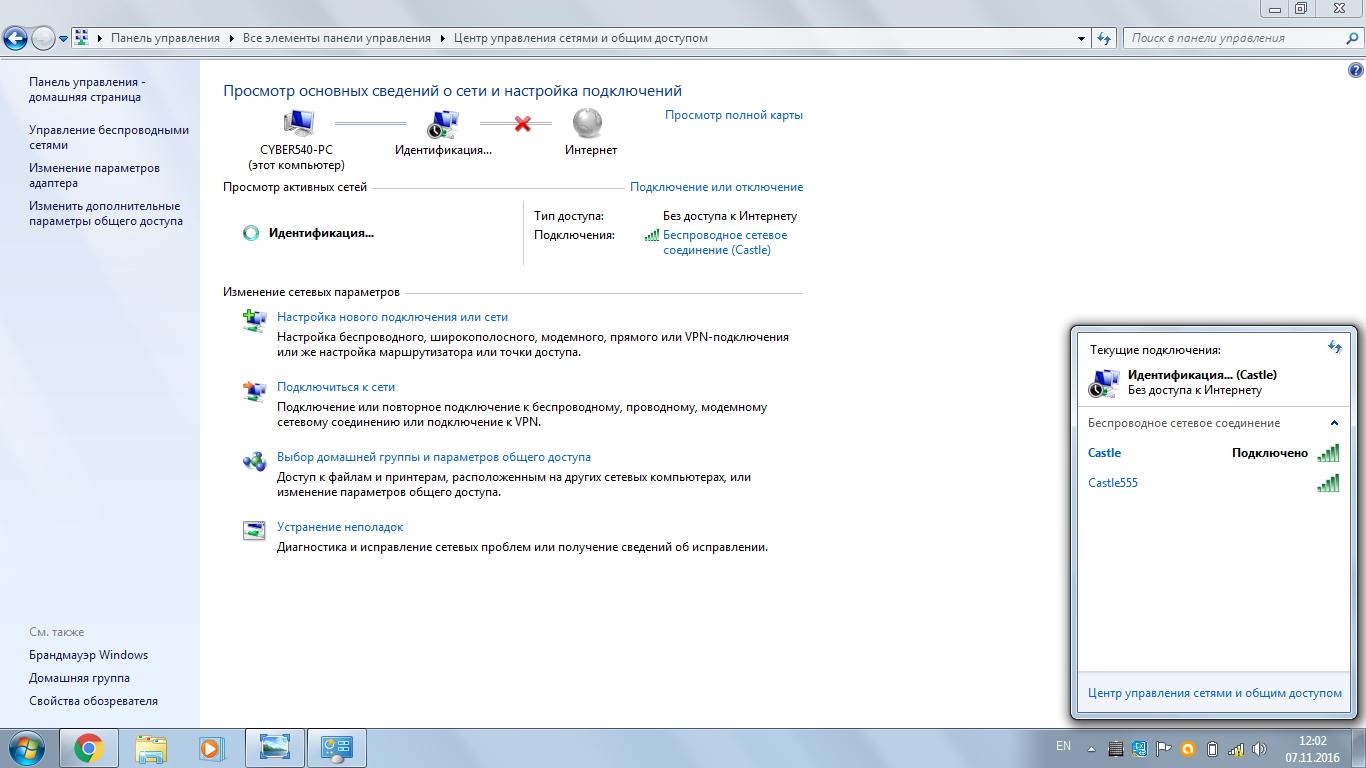Select the Castle555 wireless network

pyautogui.click(x=1113, y=483)
